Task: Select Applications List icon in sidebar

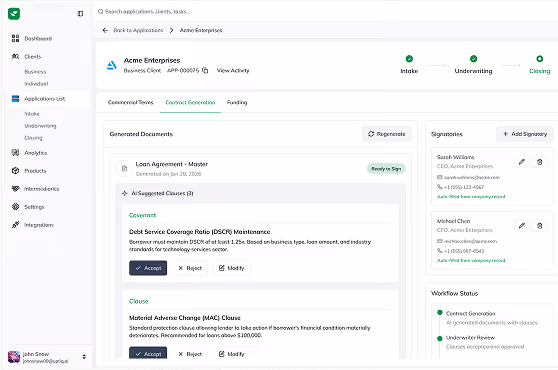Action: (x=15, y=99)
